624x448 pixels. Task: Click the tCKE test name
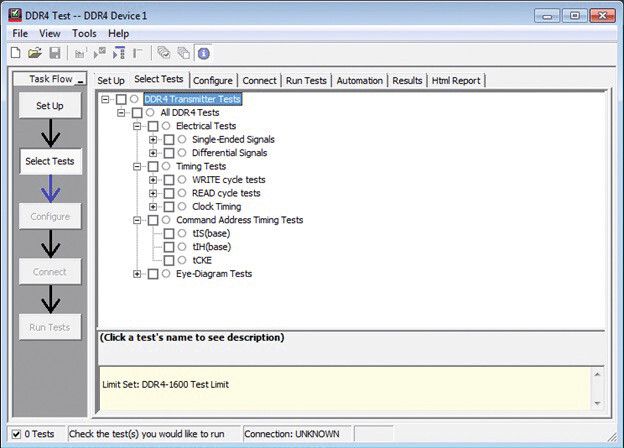click(x=202, y=260)
